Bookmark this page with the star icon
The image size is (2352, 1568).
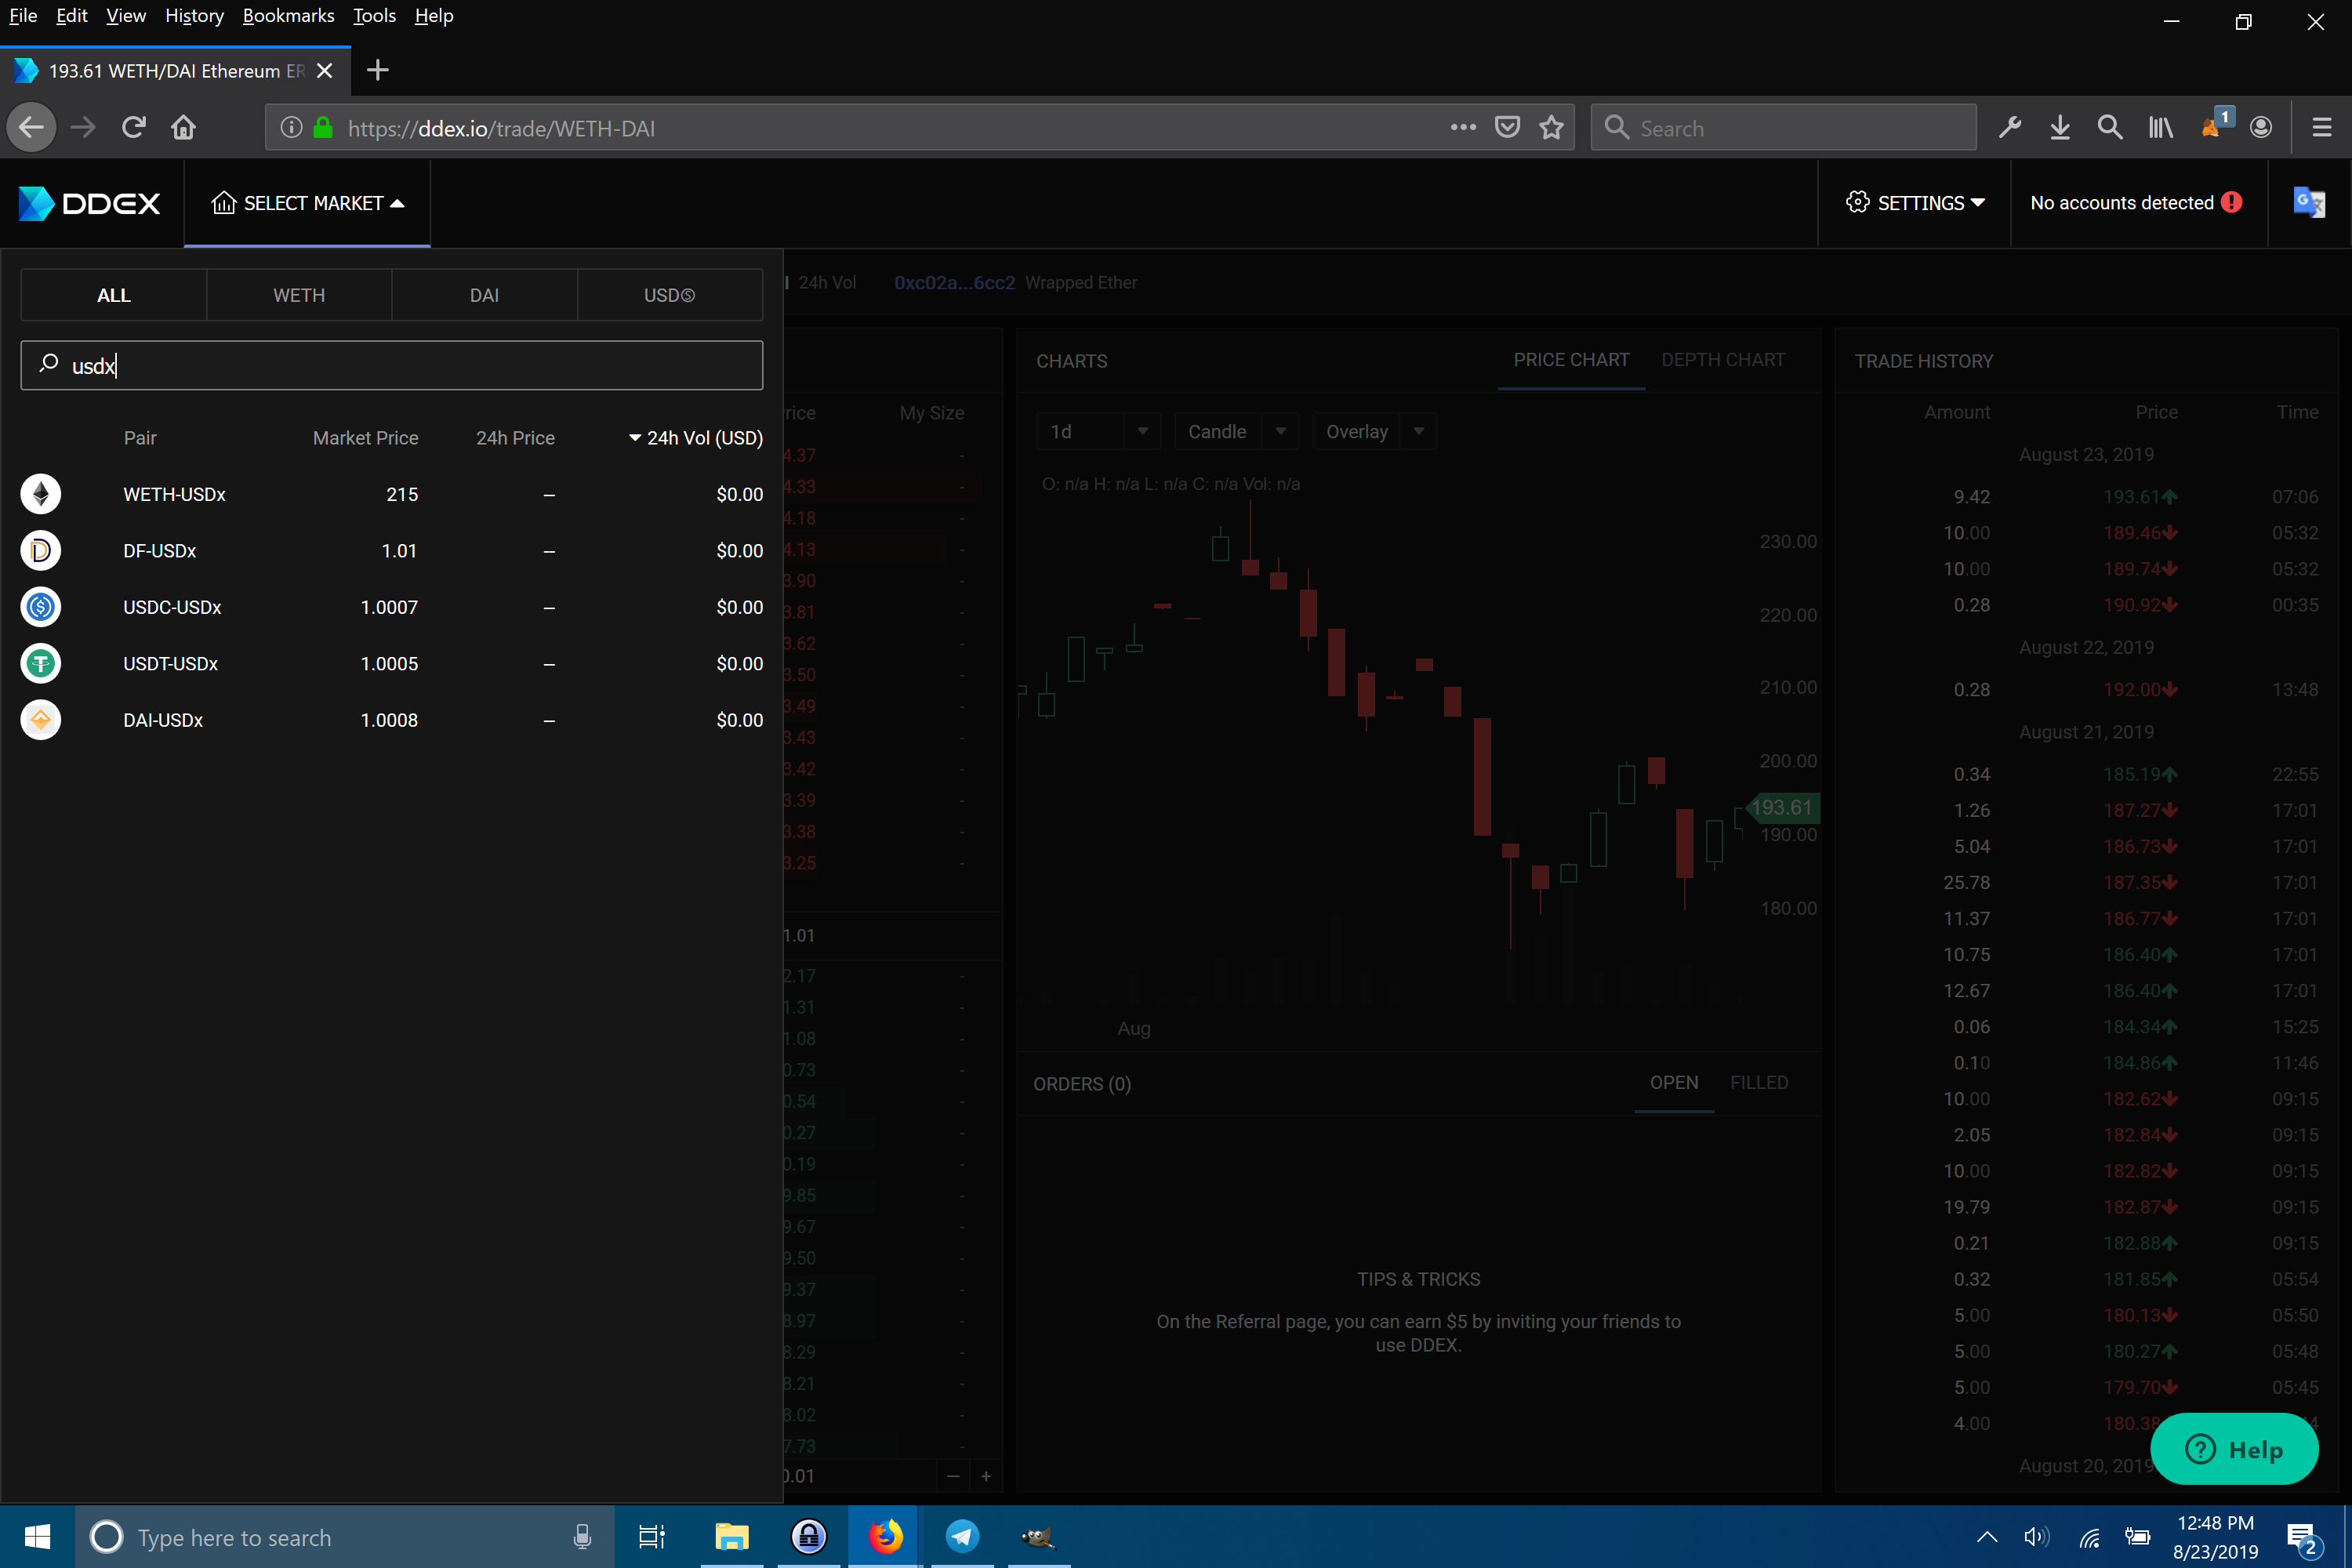[x=1551, y=128]
